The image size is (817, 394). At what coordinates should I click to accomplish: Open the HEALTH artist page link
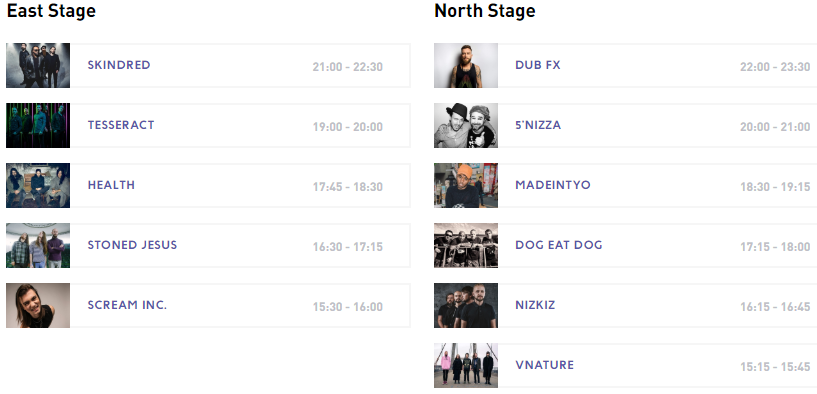[x=111, y=185]
